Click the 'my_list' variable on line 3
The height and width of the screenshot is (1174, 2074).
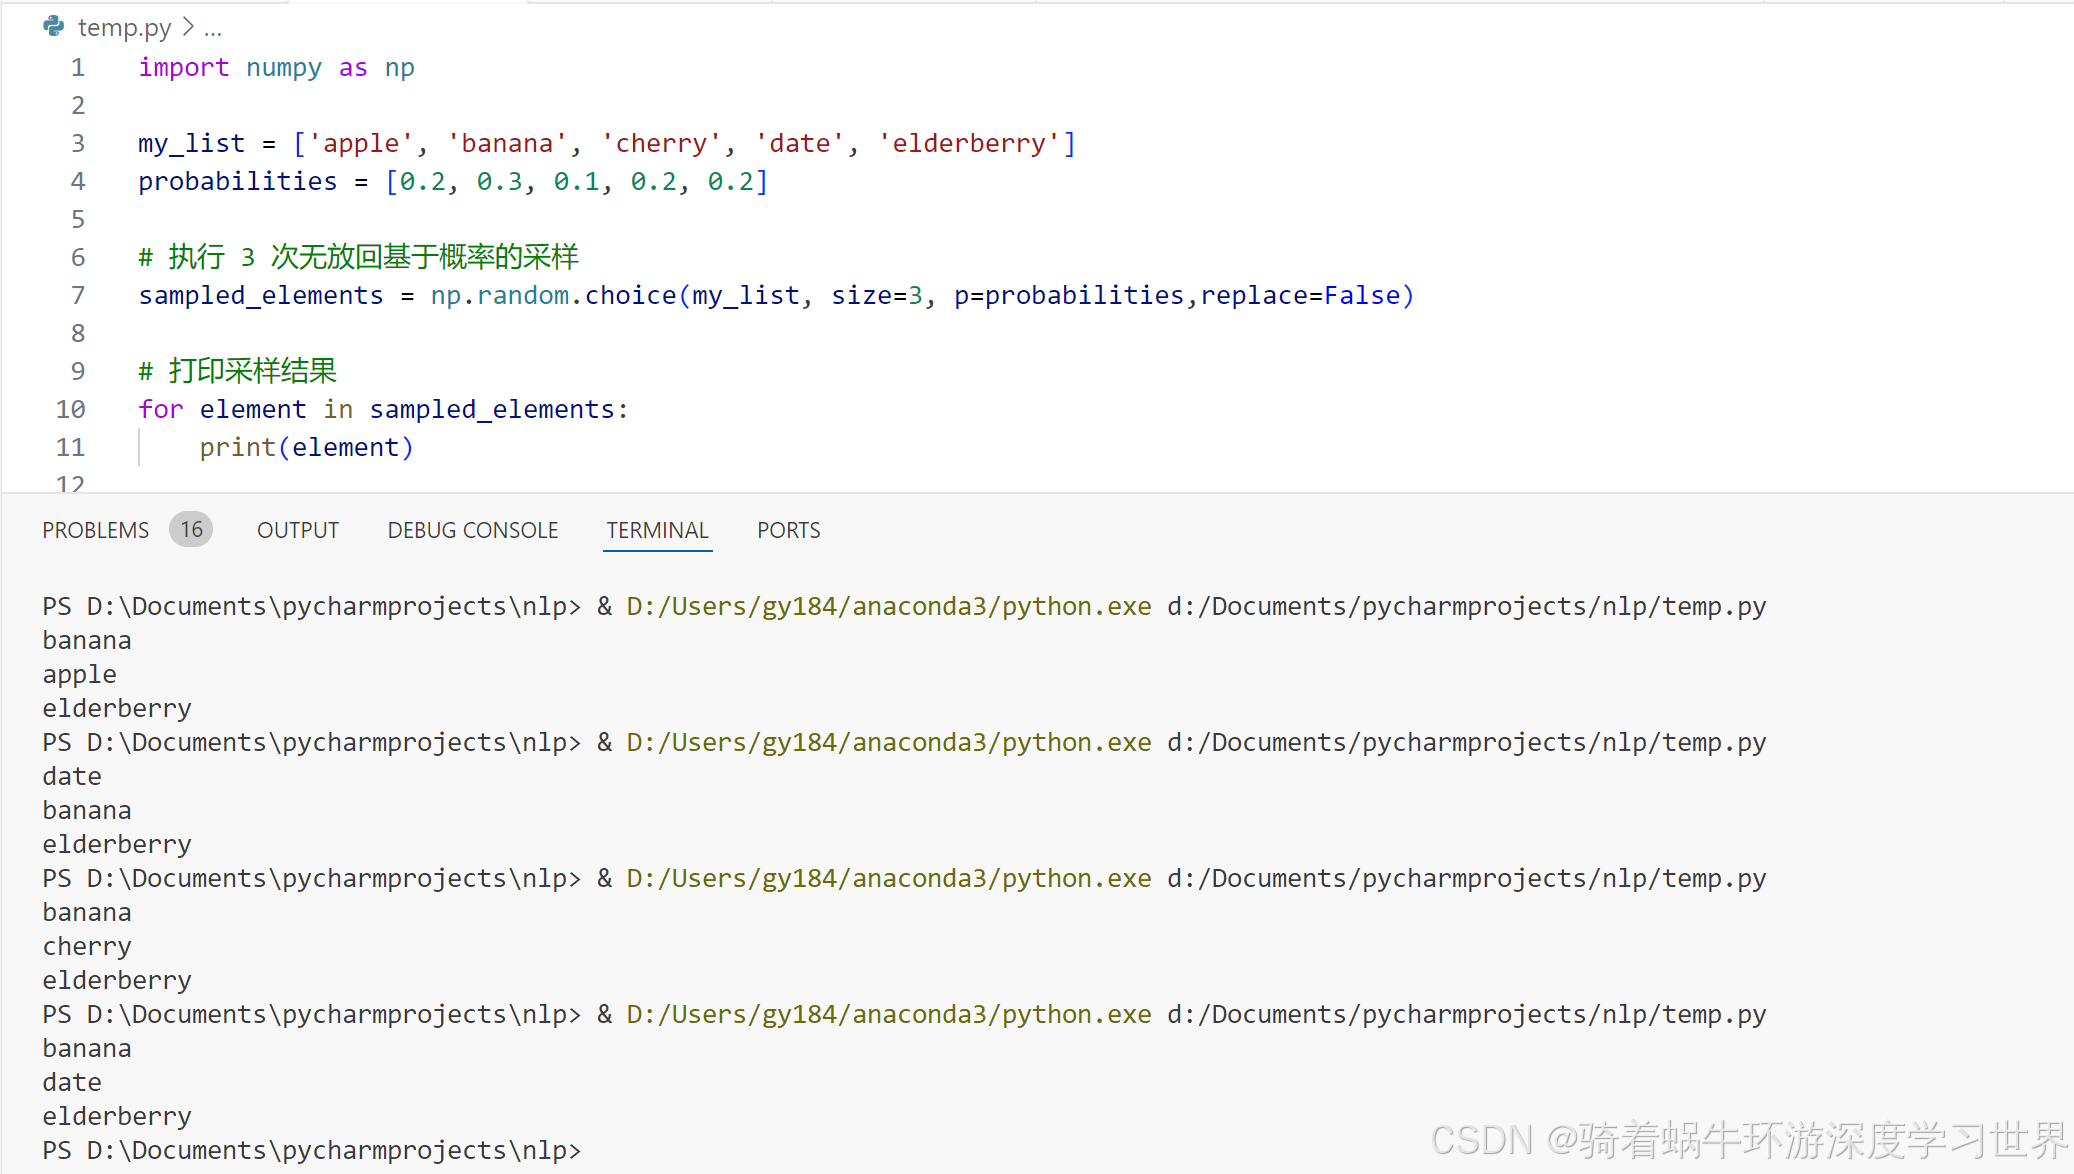(x=192, y=143)
